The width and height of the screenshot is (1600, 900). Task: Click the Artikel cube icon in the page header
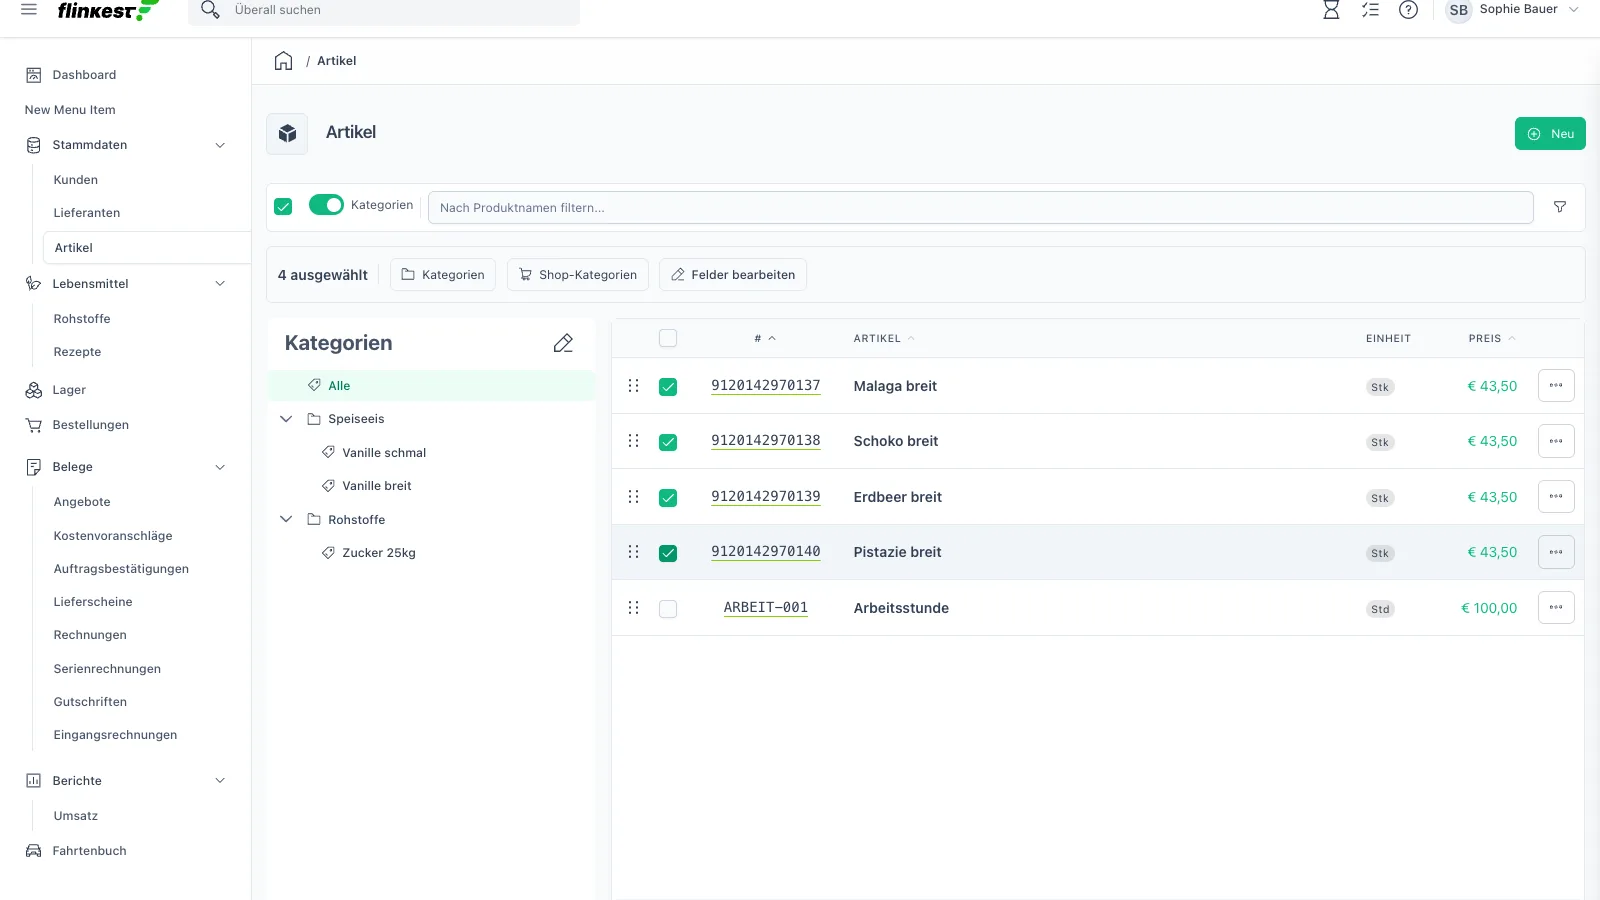click(287, 133)
